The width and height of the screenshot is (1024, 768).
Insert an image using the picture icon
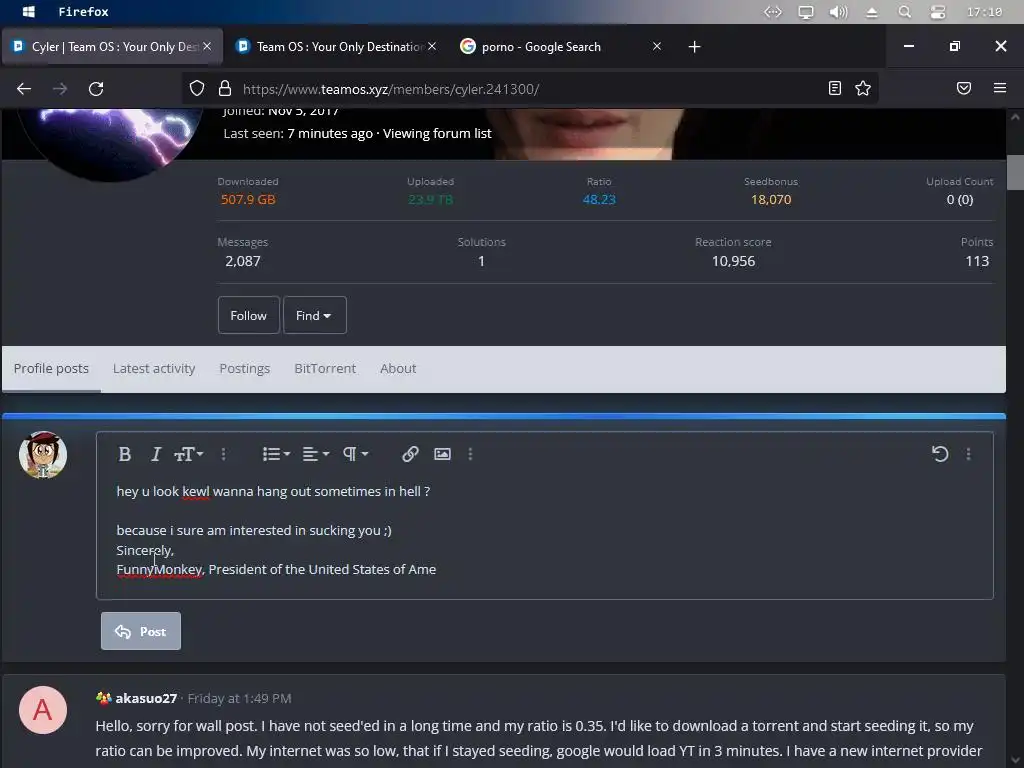tap(442, 454)
